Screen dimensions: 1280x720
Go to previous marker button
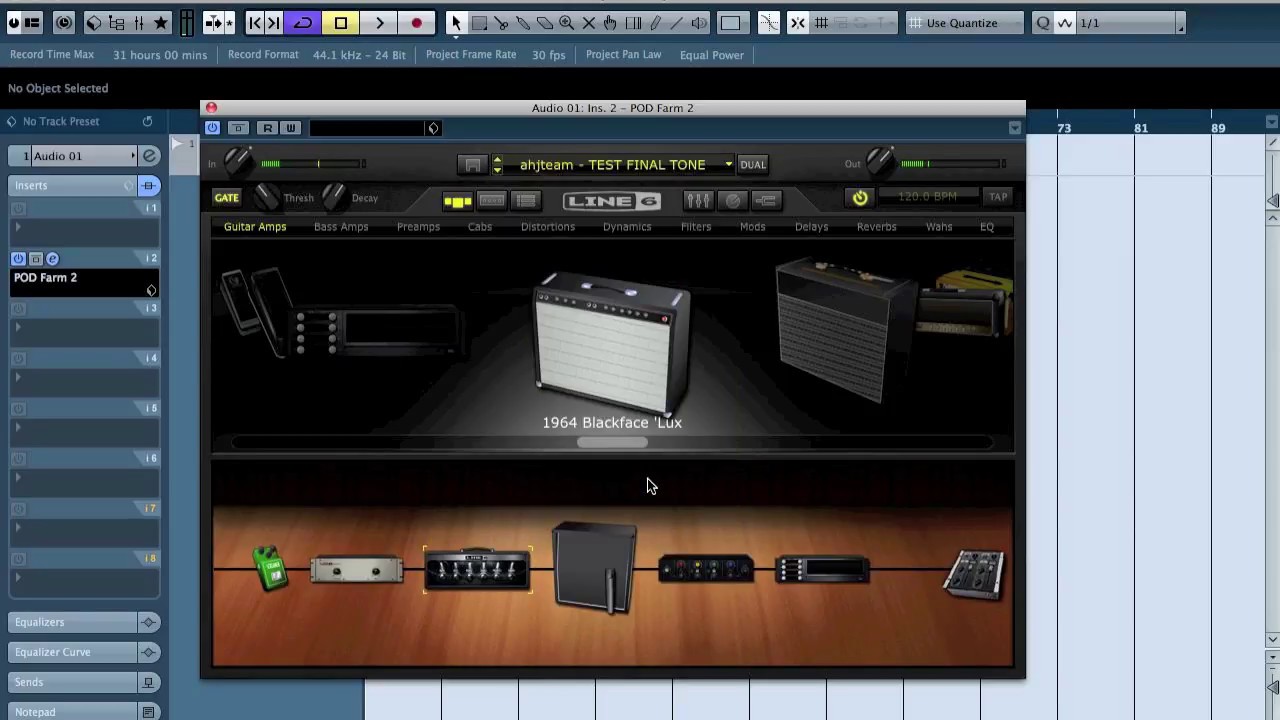(255, 23)
